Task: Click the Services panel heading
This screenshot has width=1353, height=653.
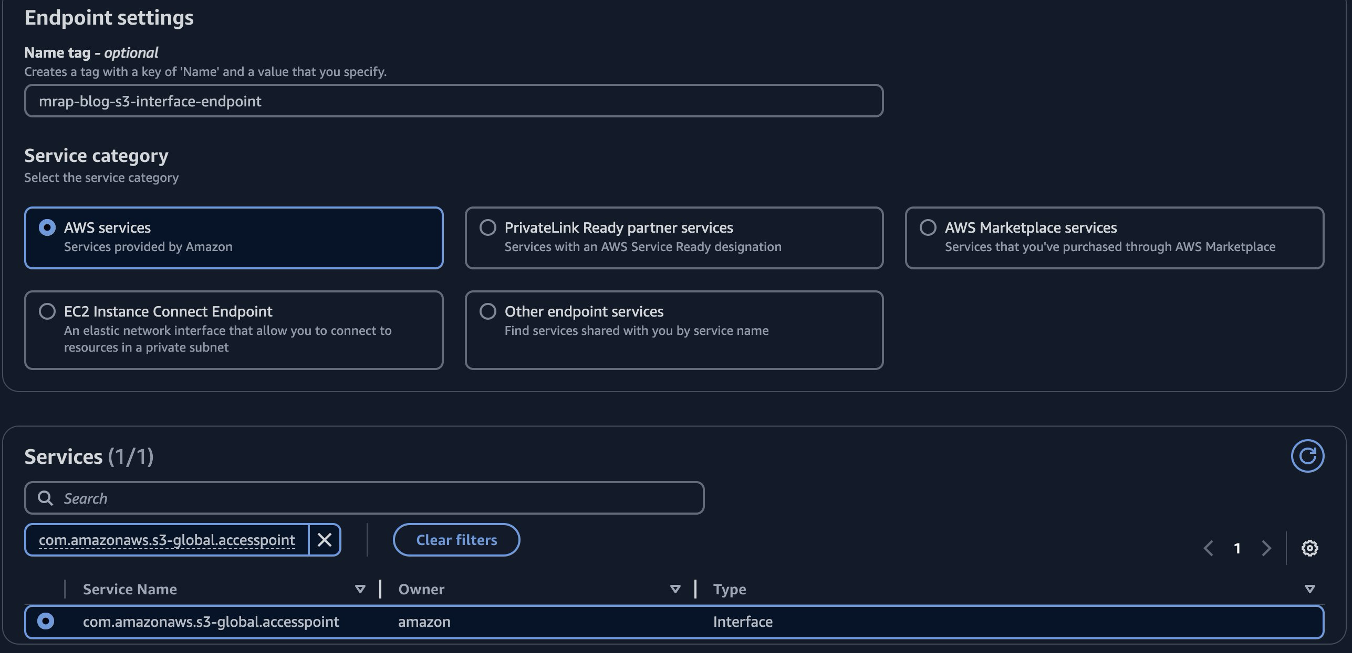Action: click(x=63, y=456)
